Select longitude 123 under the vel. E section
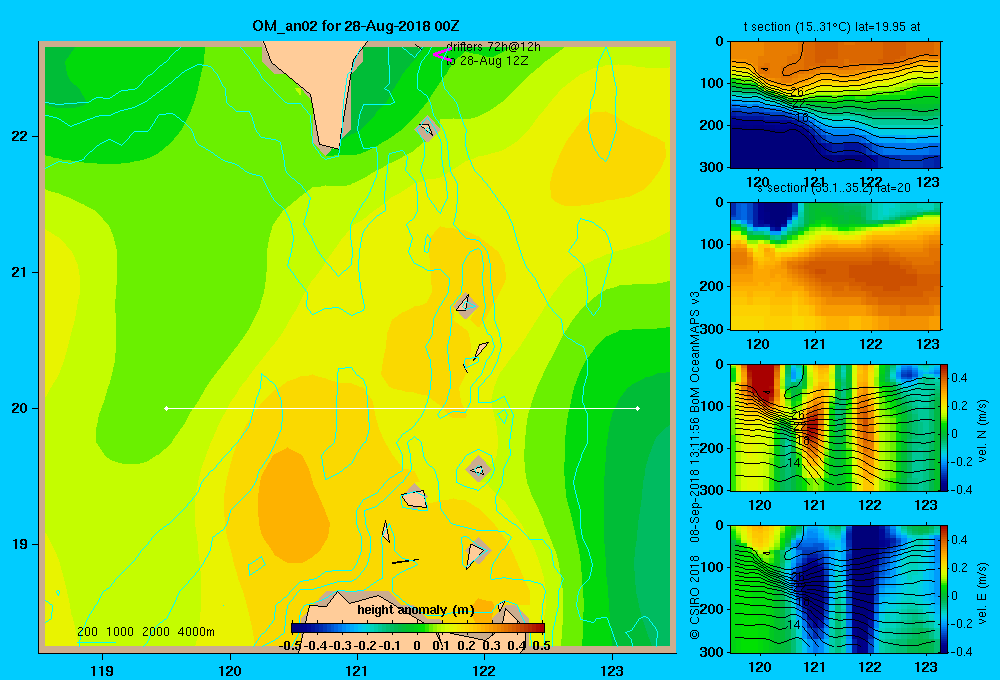 click(925, 667)
